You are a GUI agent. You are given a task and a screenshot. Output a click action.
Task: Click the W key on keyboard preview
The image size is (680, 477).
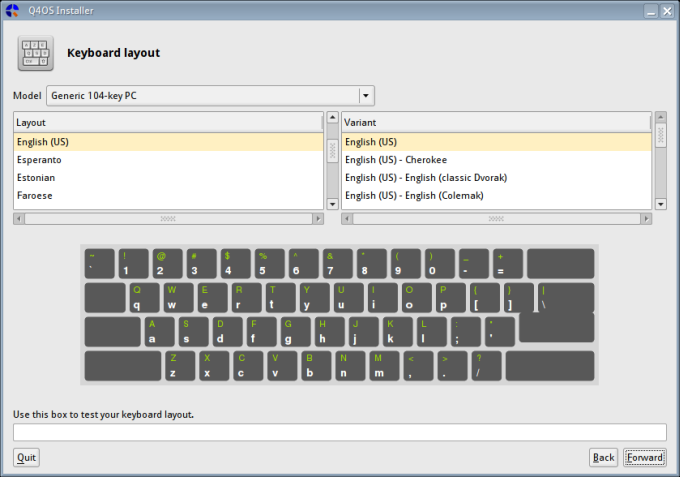tap(179, 297)
